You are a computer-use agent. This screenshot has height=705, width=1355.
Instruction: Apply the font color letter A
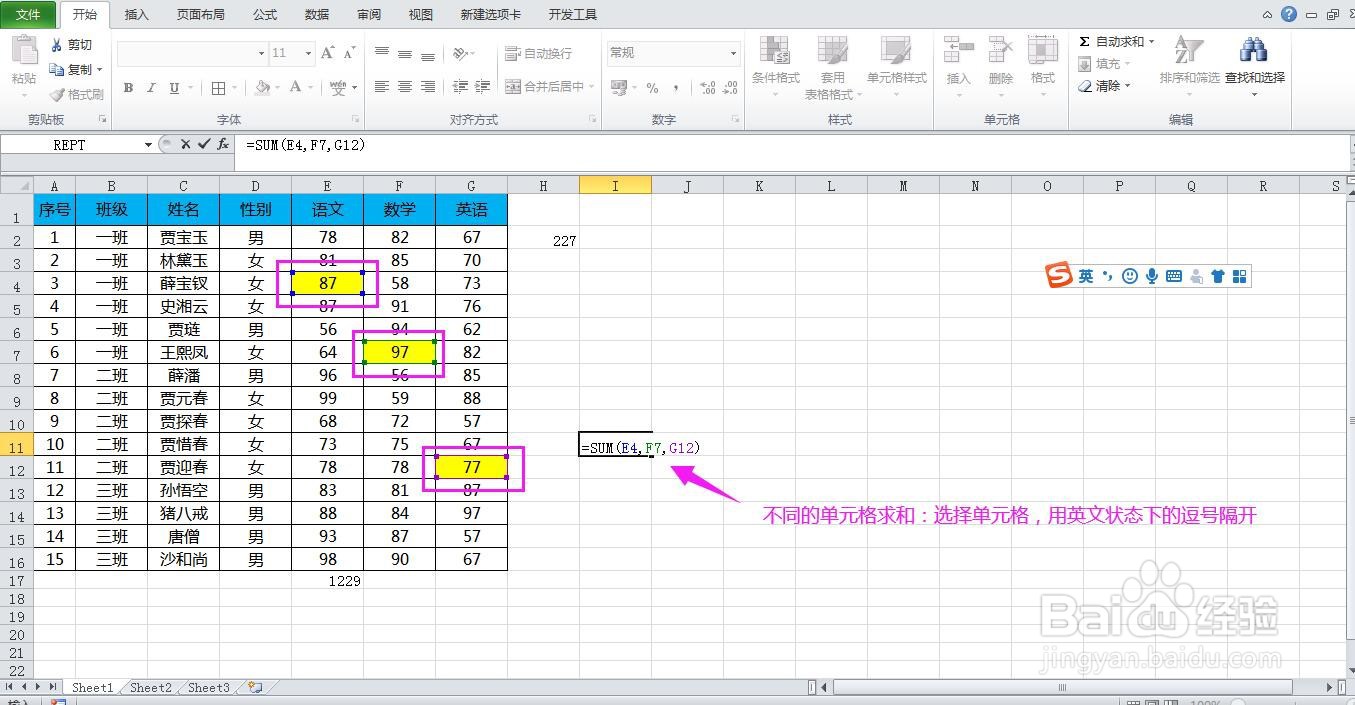coord(296,87)
